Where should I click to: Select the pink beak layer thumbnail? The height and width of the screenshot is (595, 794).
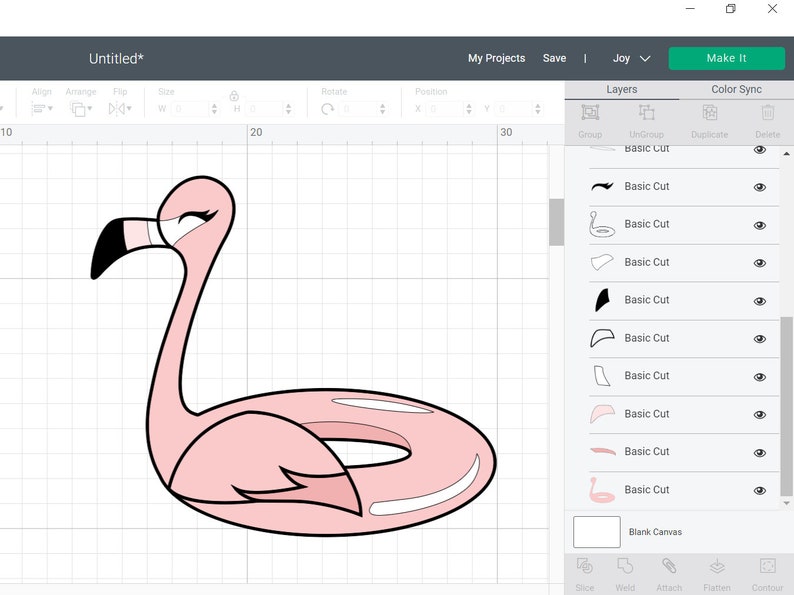[602, 414]
